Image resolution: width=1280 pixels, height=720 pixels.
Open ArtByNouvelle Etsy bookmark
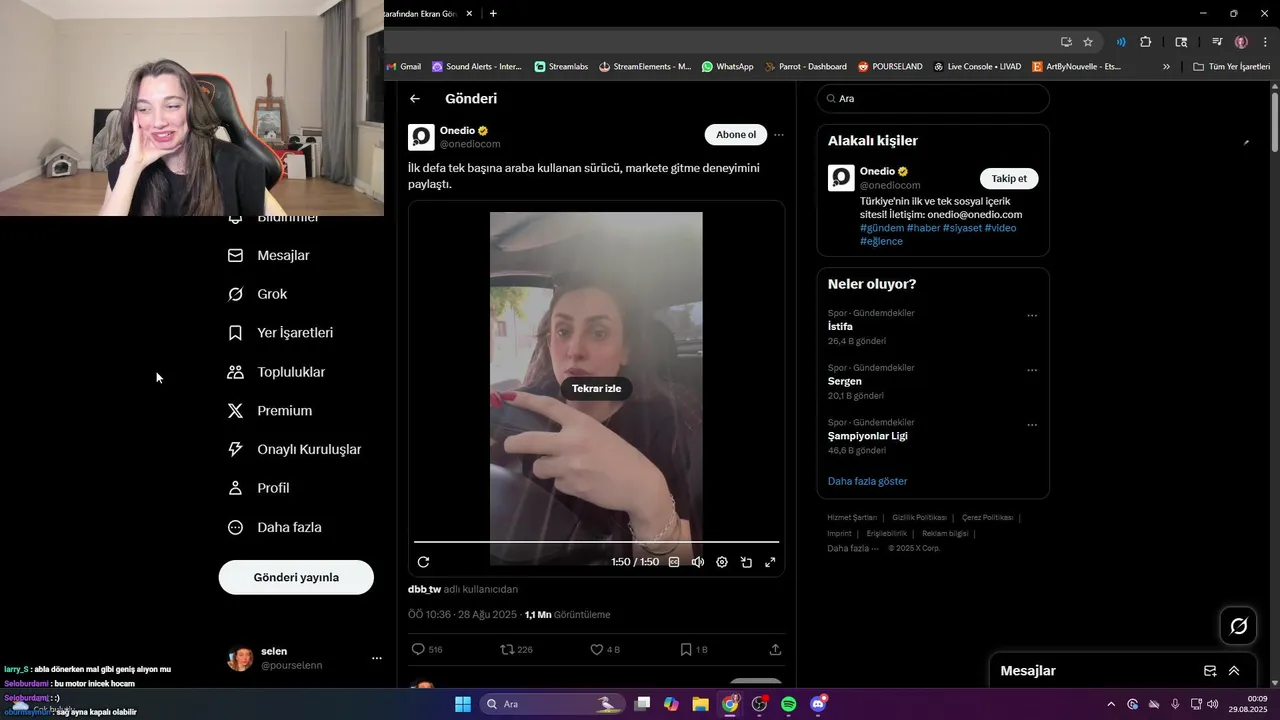tap(1076, 67)
